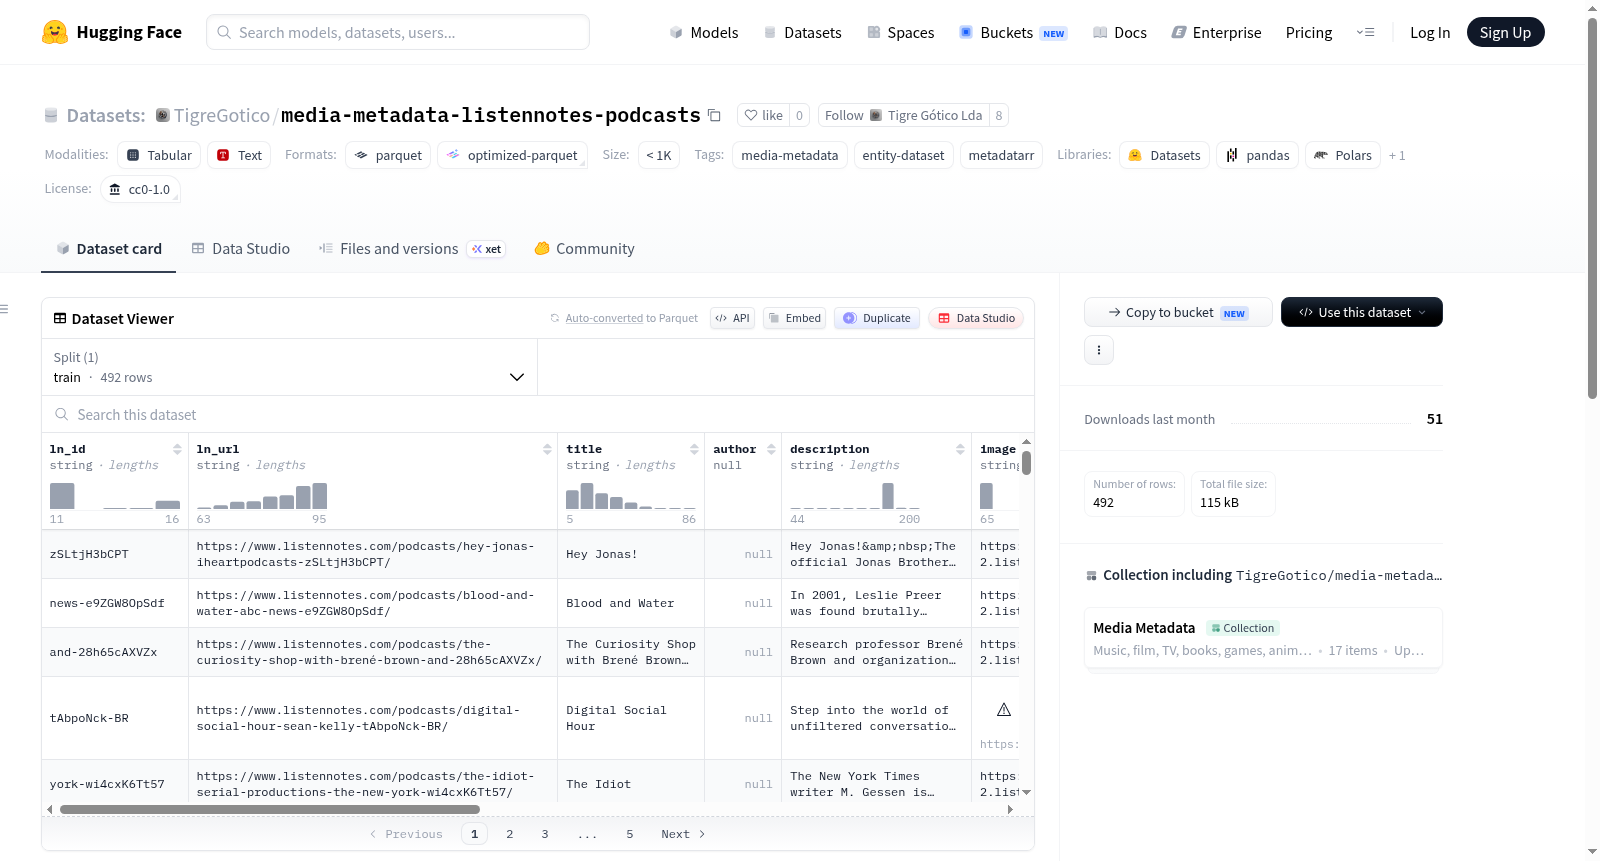Image resolution: width=1600 pixels, height=861 pixels.
Task: Open the three-dot more options button
Action: [x=1099, y=350]
